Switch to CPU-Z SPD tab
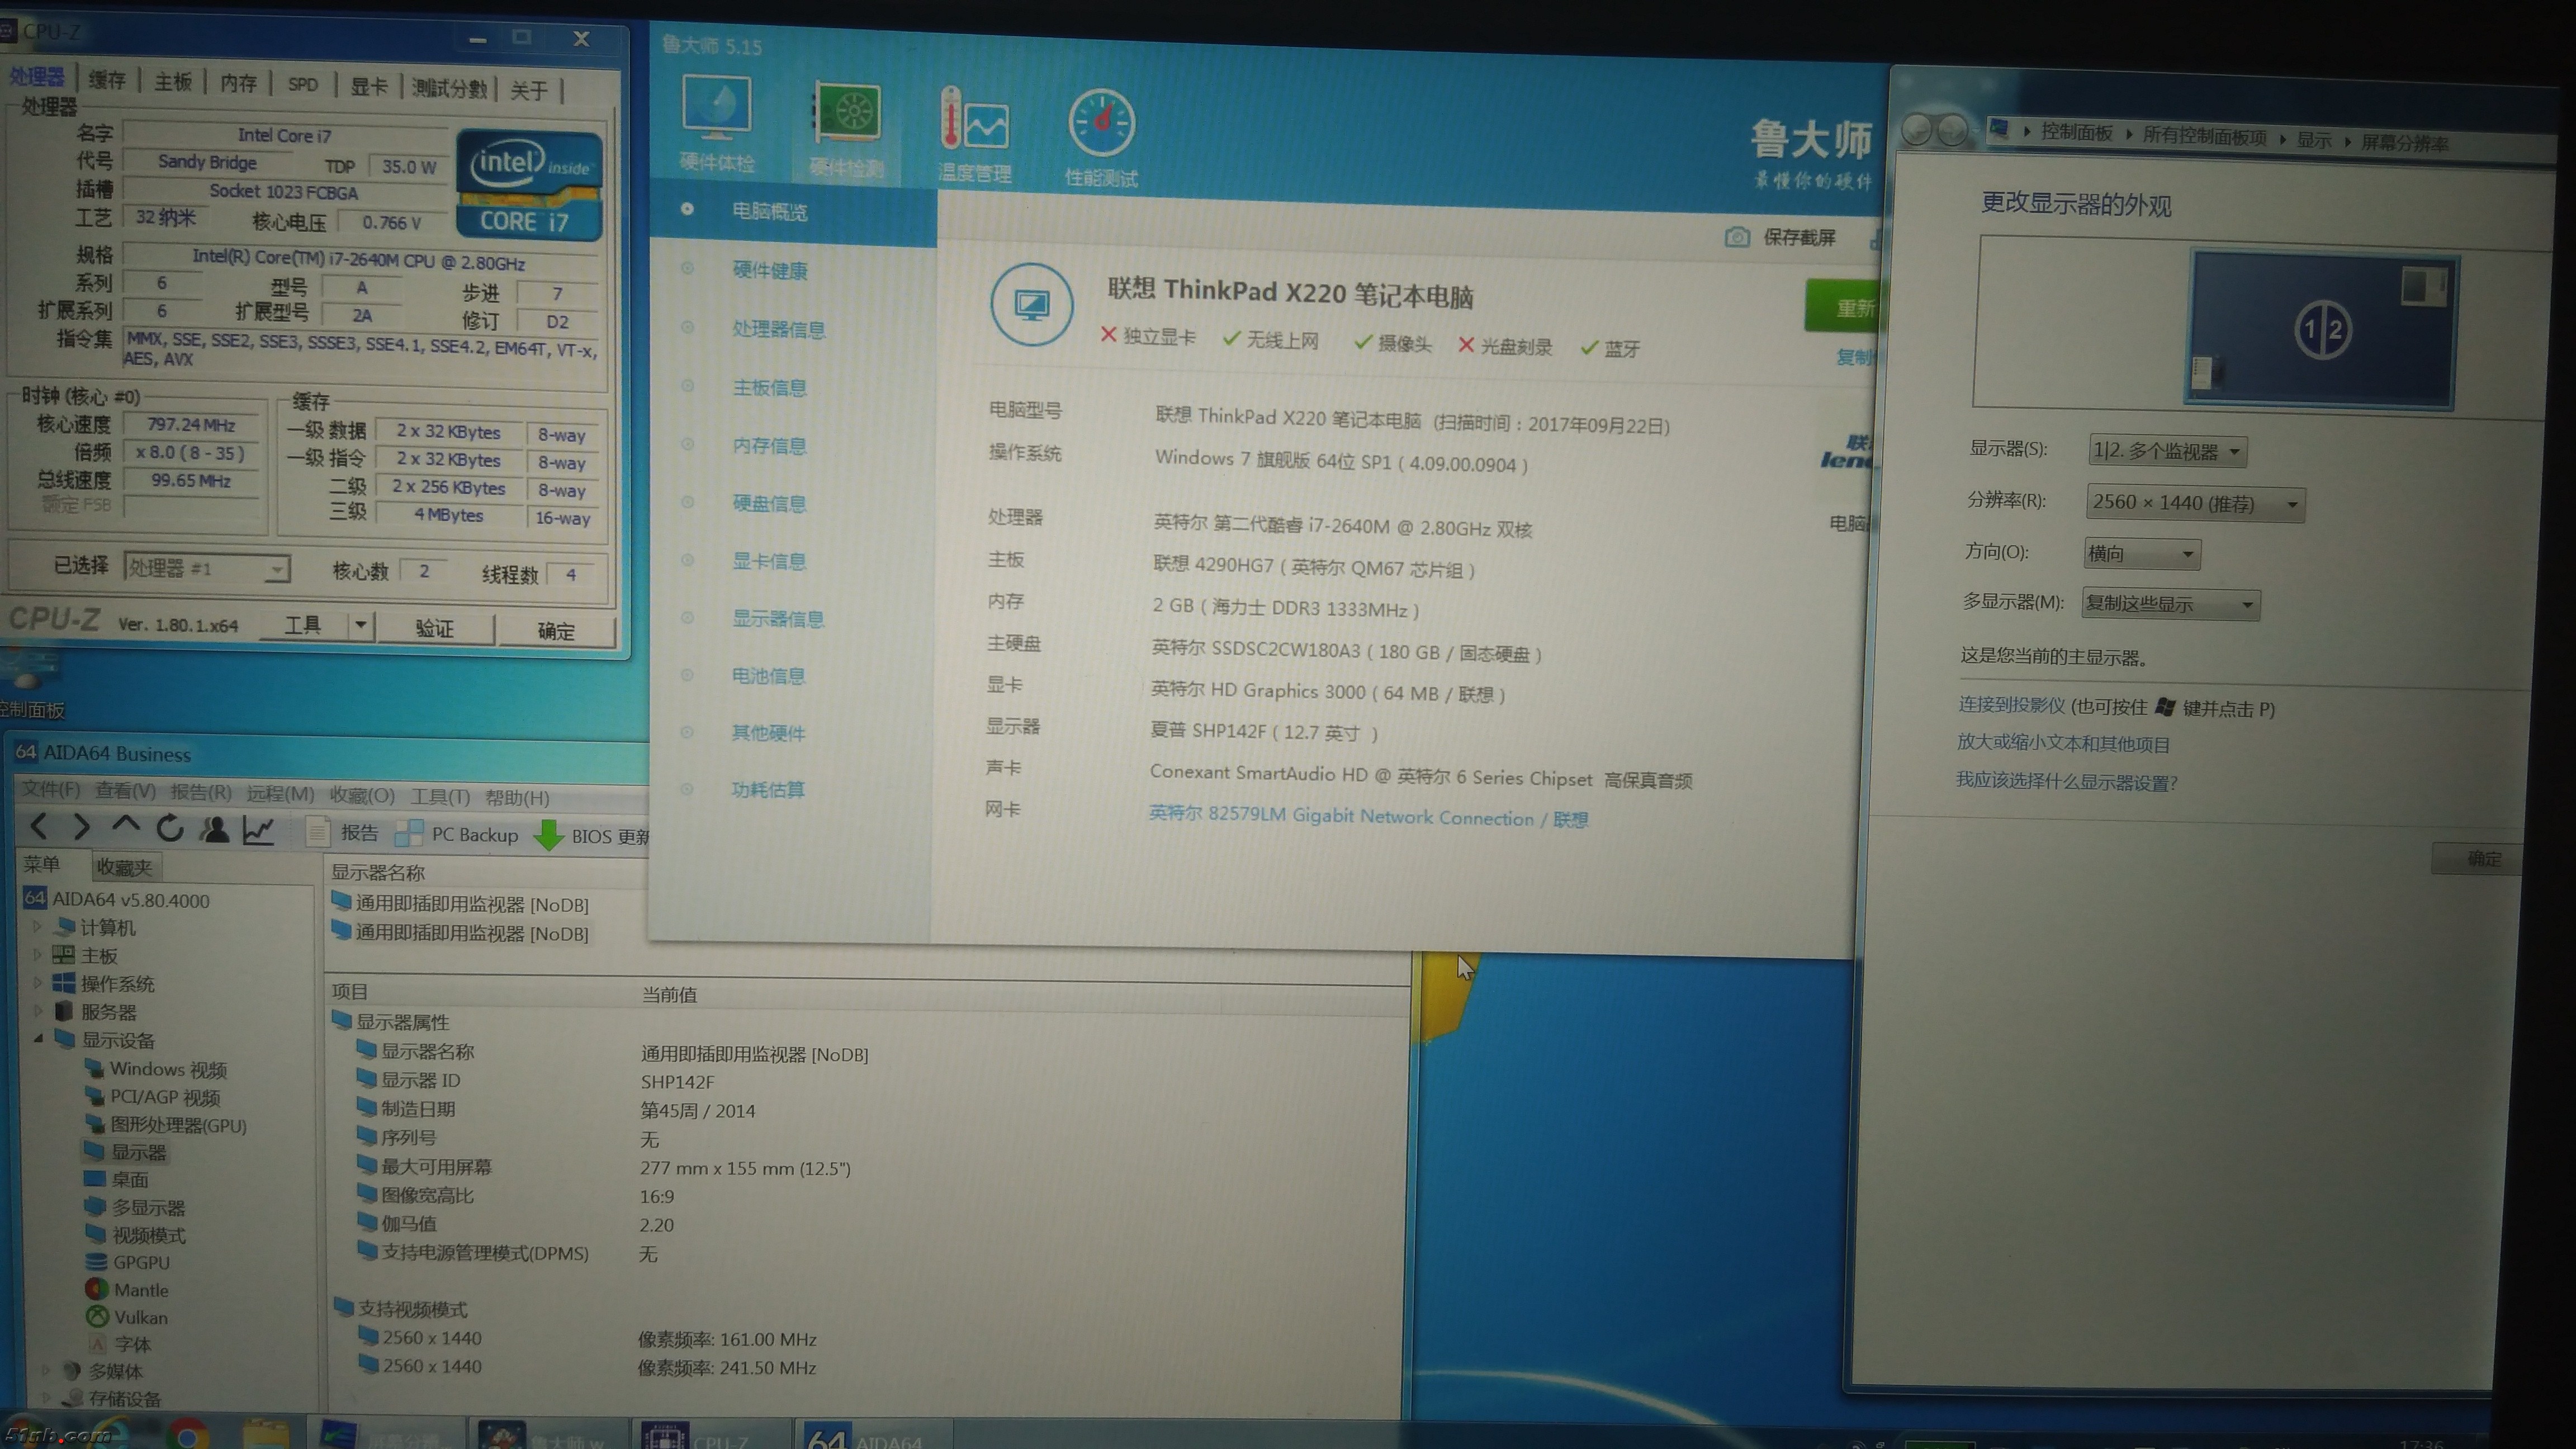The image size is (2576, 1449). pos(303,84)
